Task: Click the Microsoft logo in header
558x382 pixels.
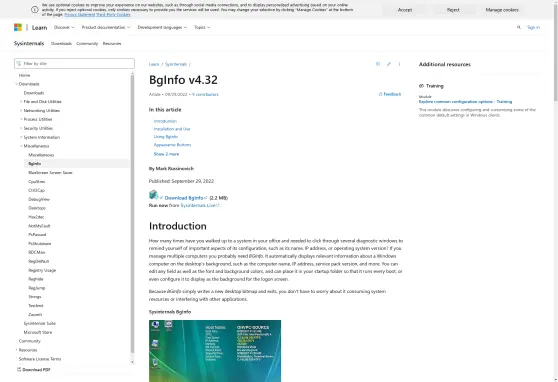Action: pos(18,27)
